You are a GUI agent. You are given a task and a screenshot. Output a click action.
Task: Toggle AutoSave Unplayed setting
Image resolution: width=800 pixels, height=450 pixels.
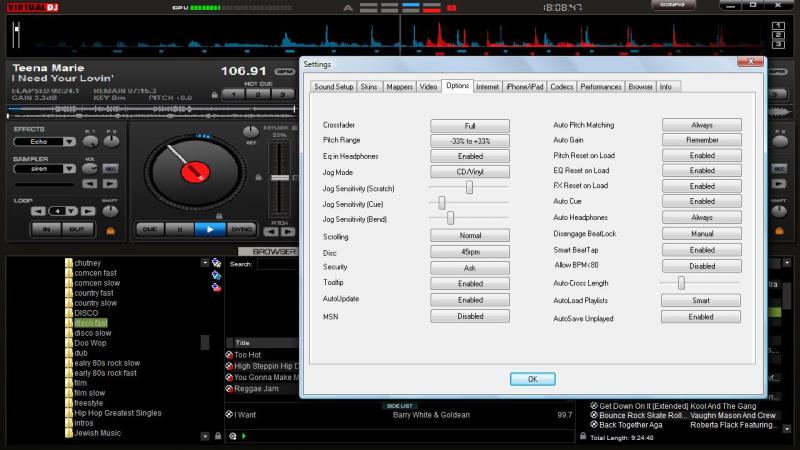point(701,317)
